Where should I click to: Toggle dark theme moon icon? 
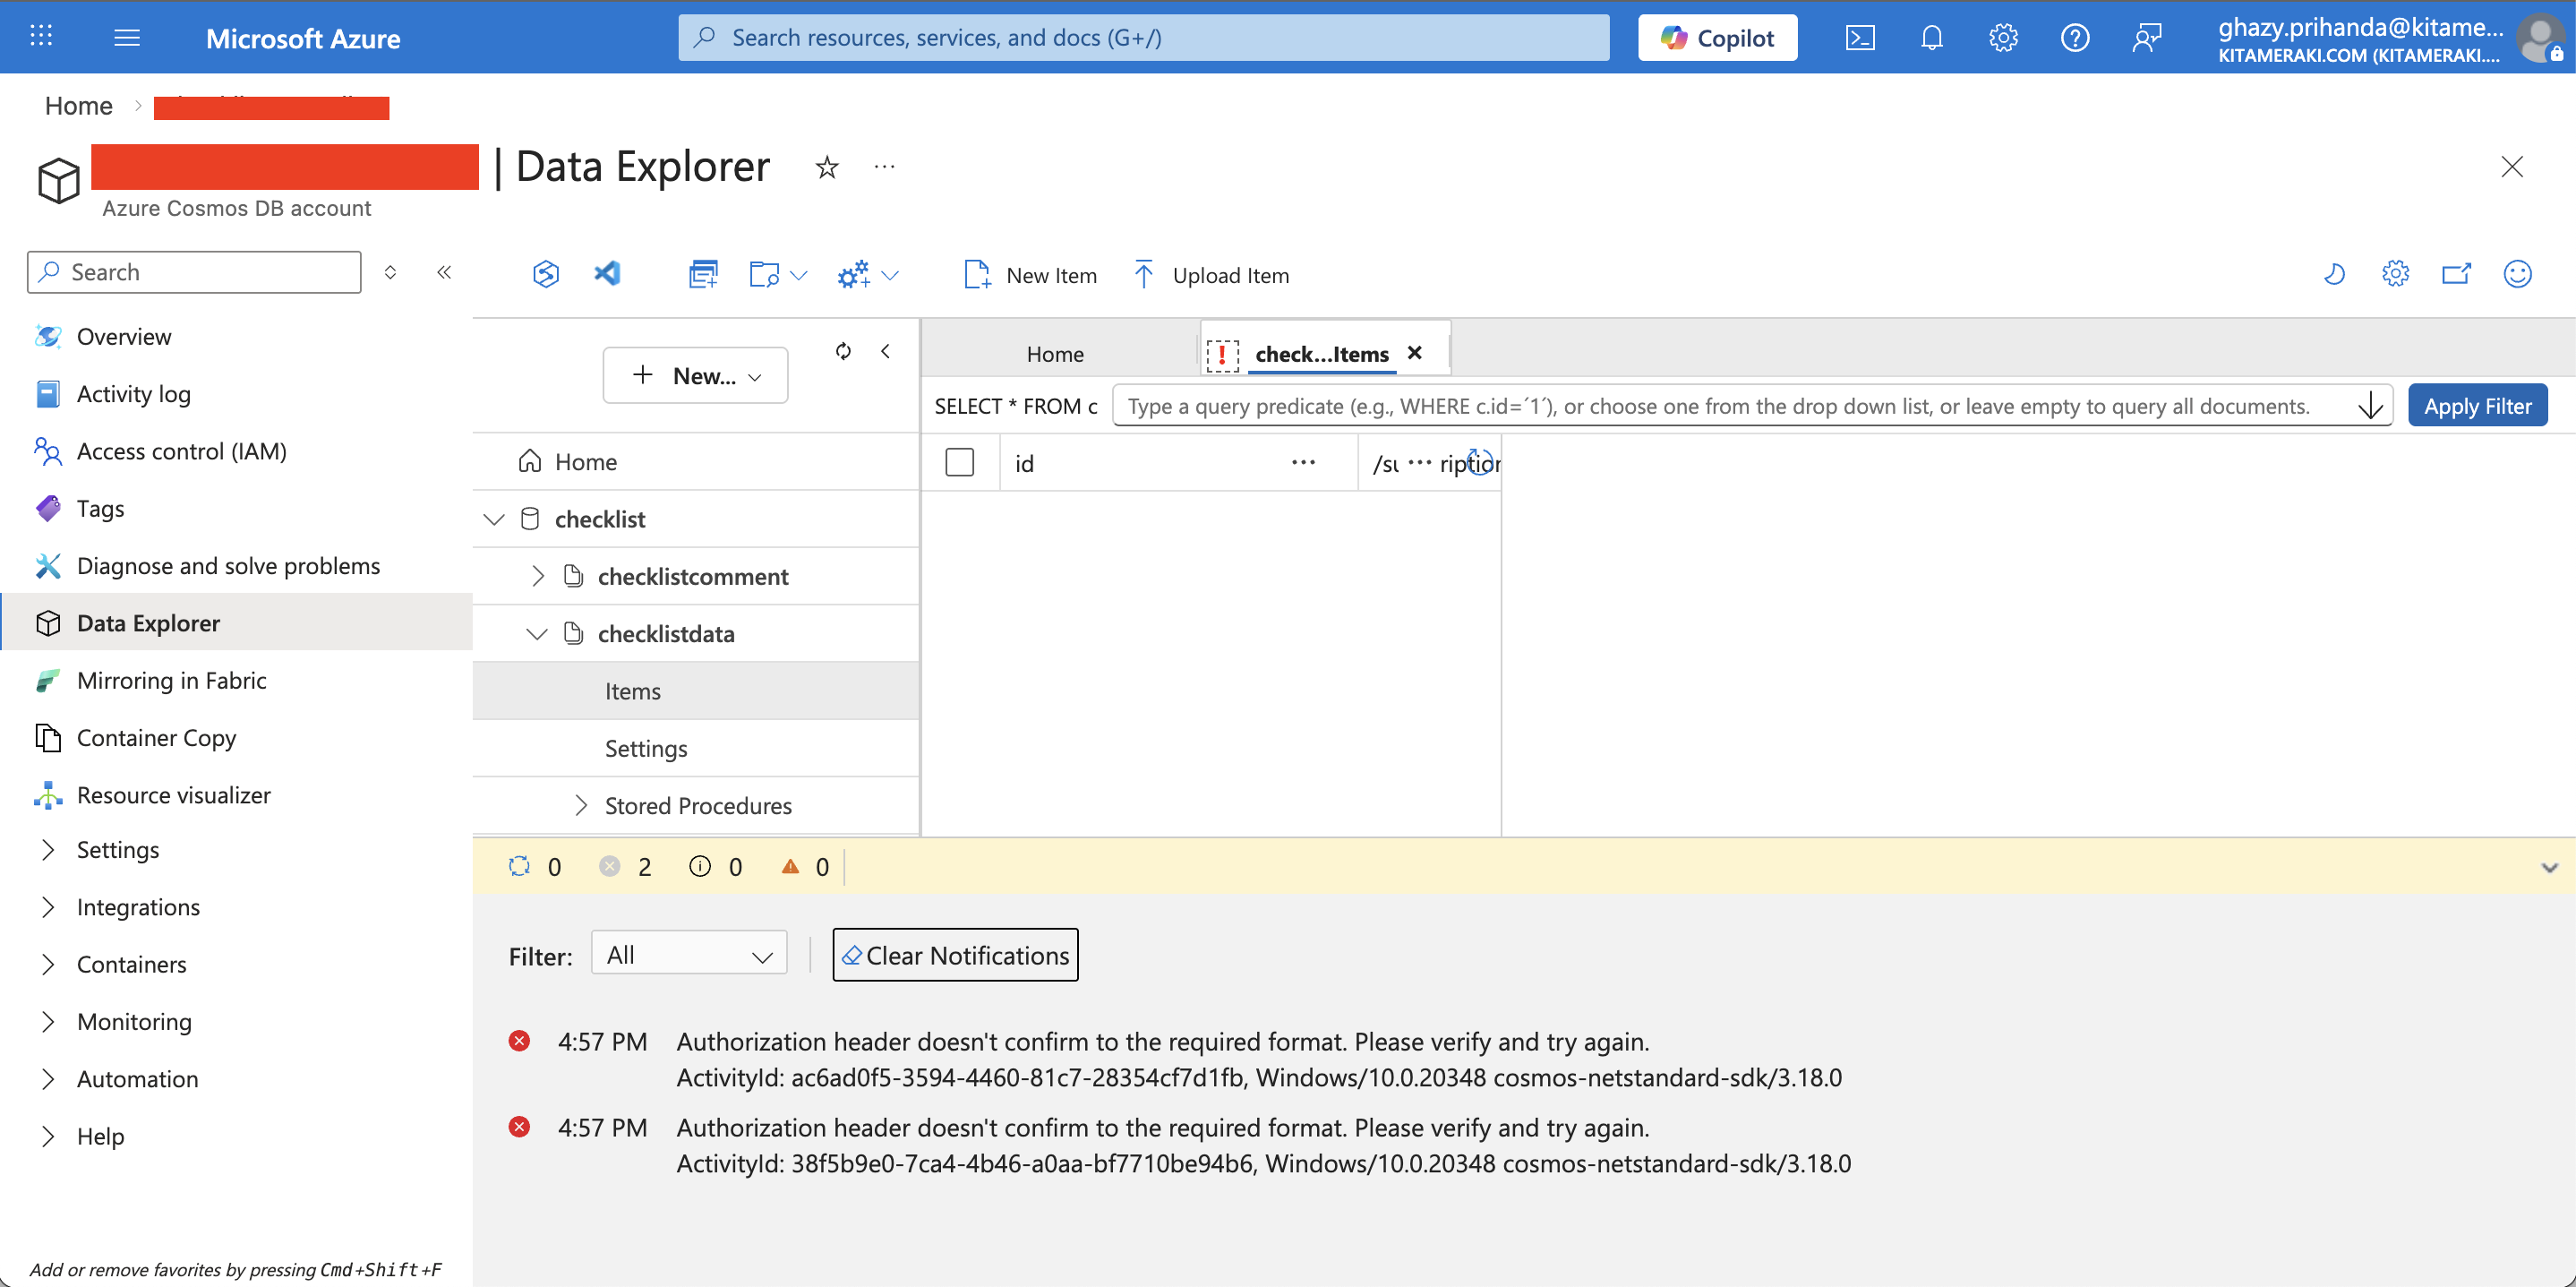tap(2333, 273)
